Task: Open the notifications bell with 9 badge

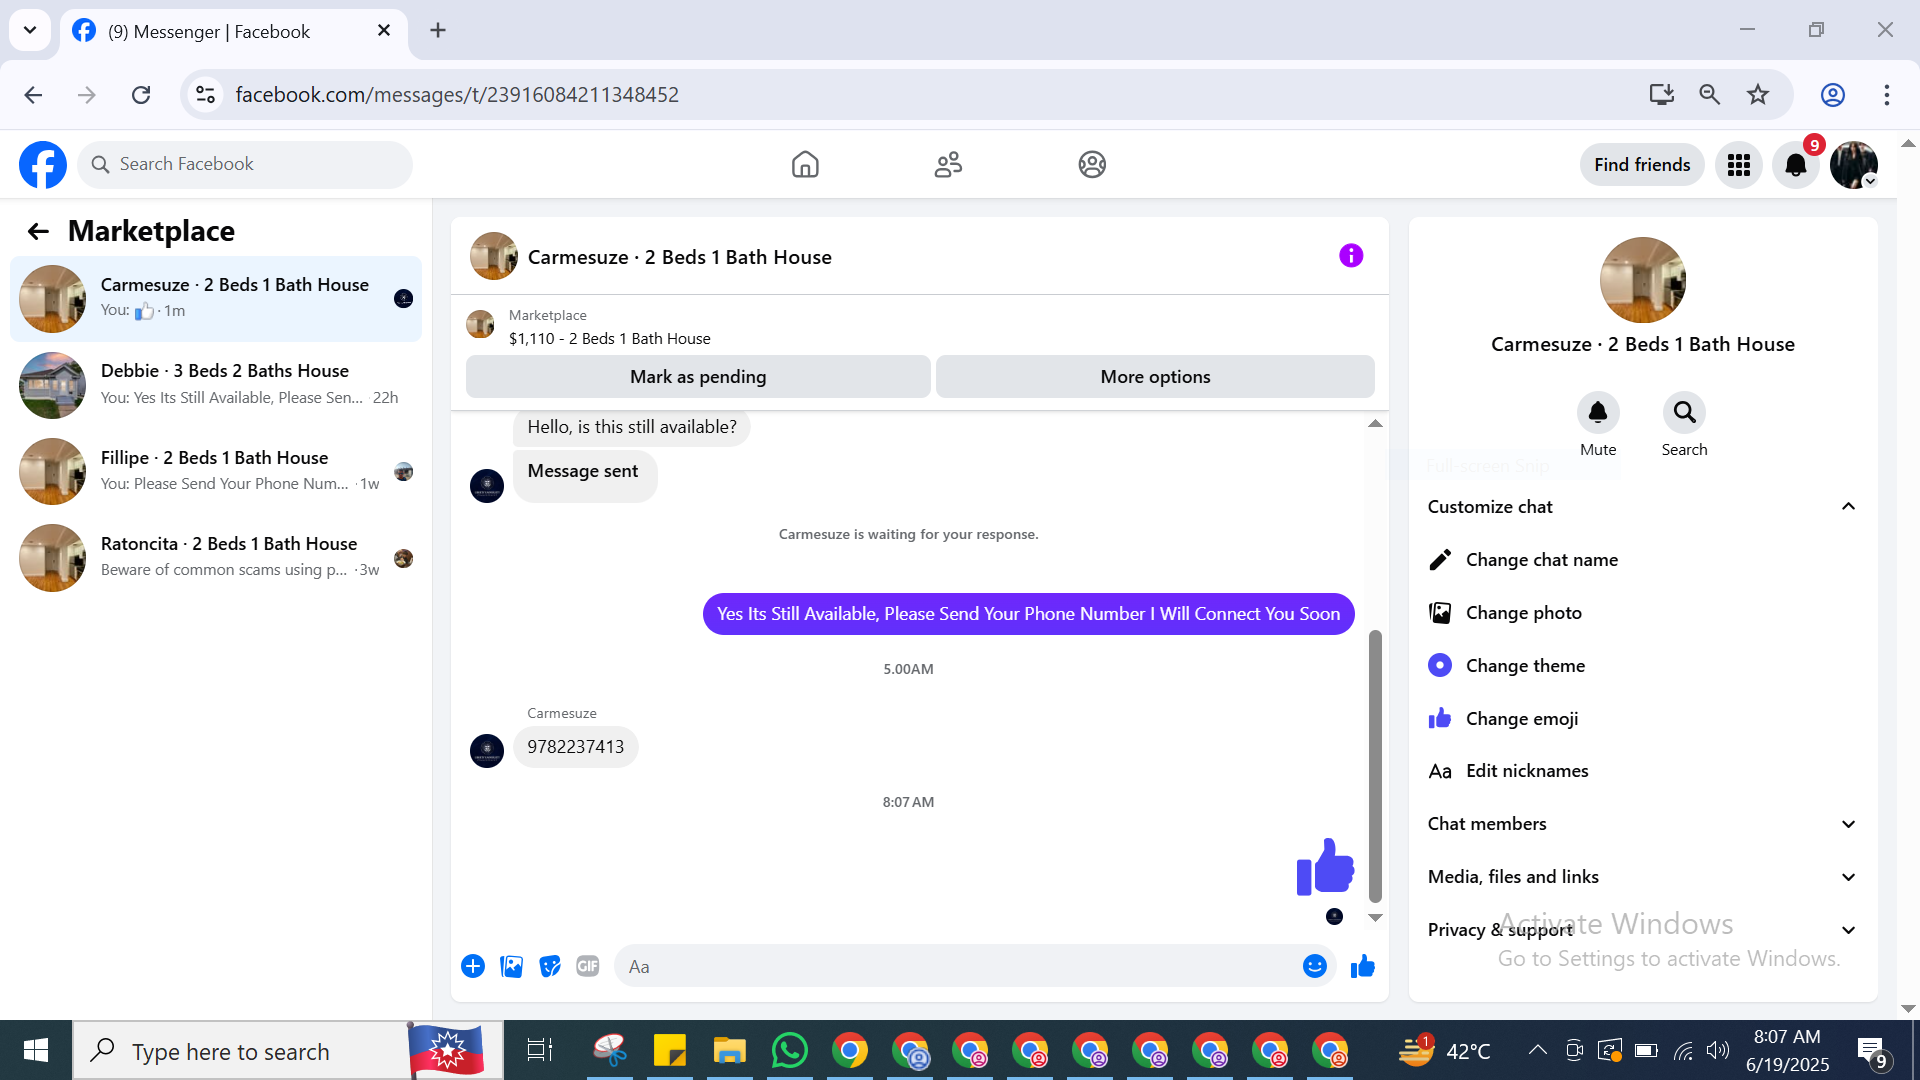Action: tap(1796, 165)
